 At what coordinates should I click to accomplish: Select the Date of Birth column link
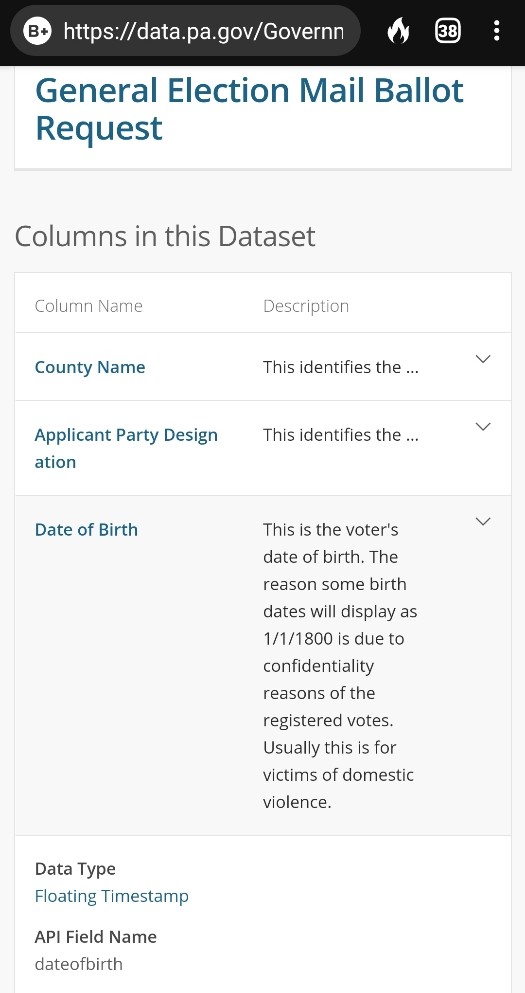pos(86,529)
